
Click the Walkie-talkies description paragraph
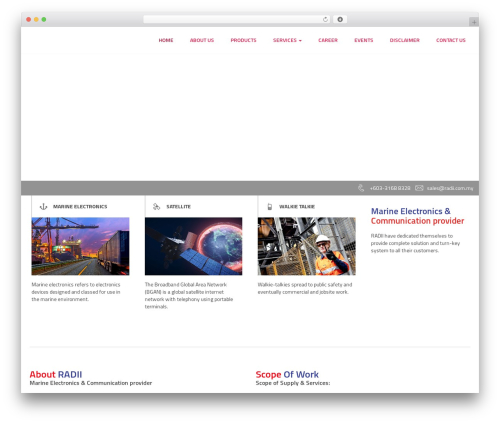[x=305, y=288]
